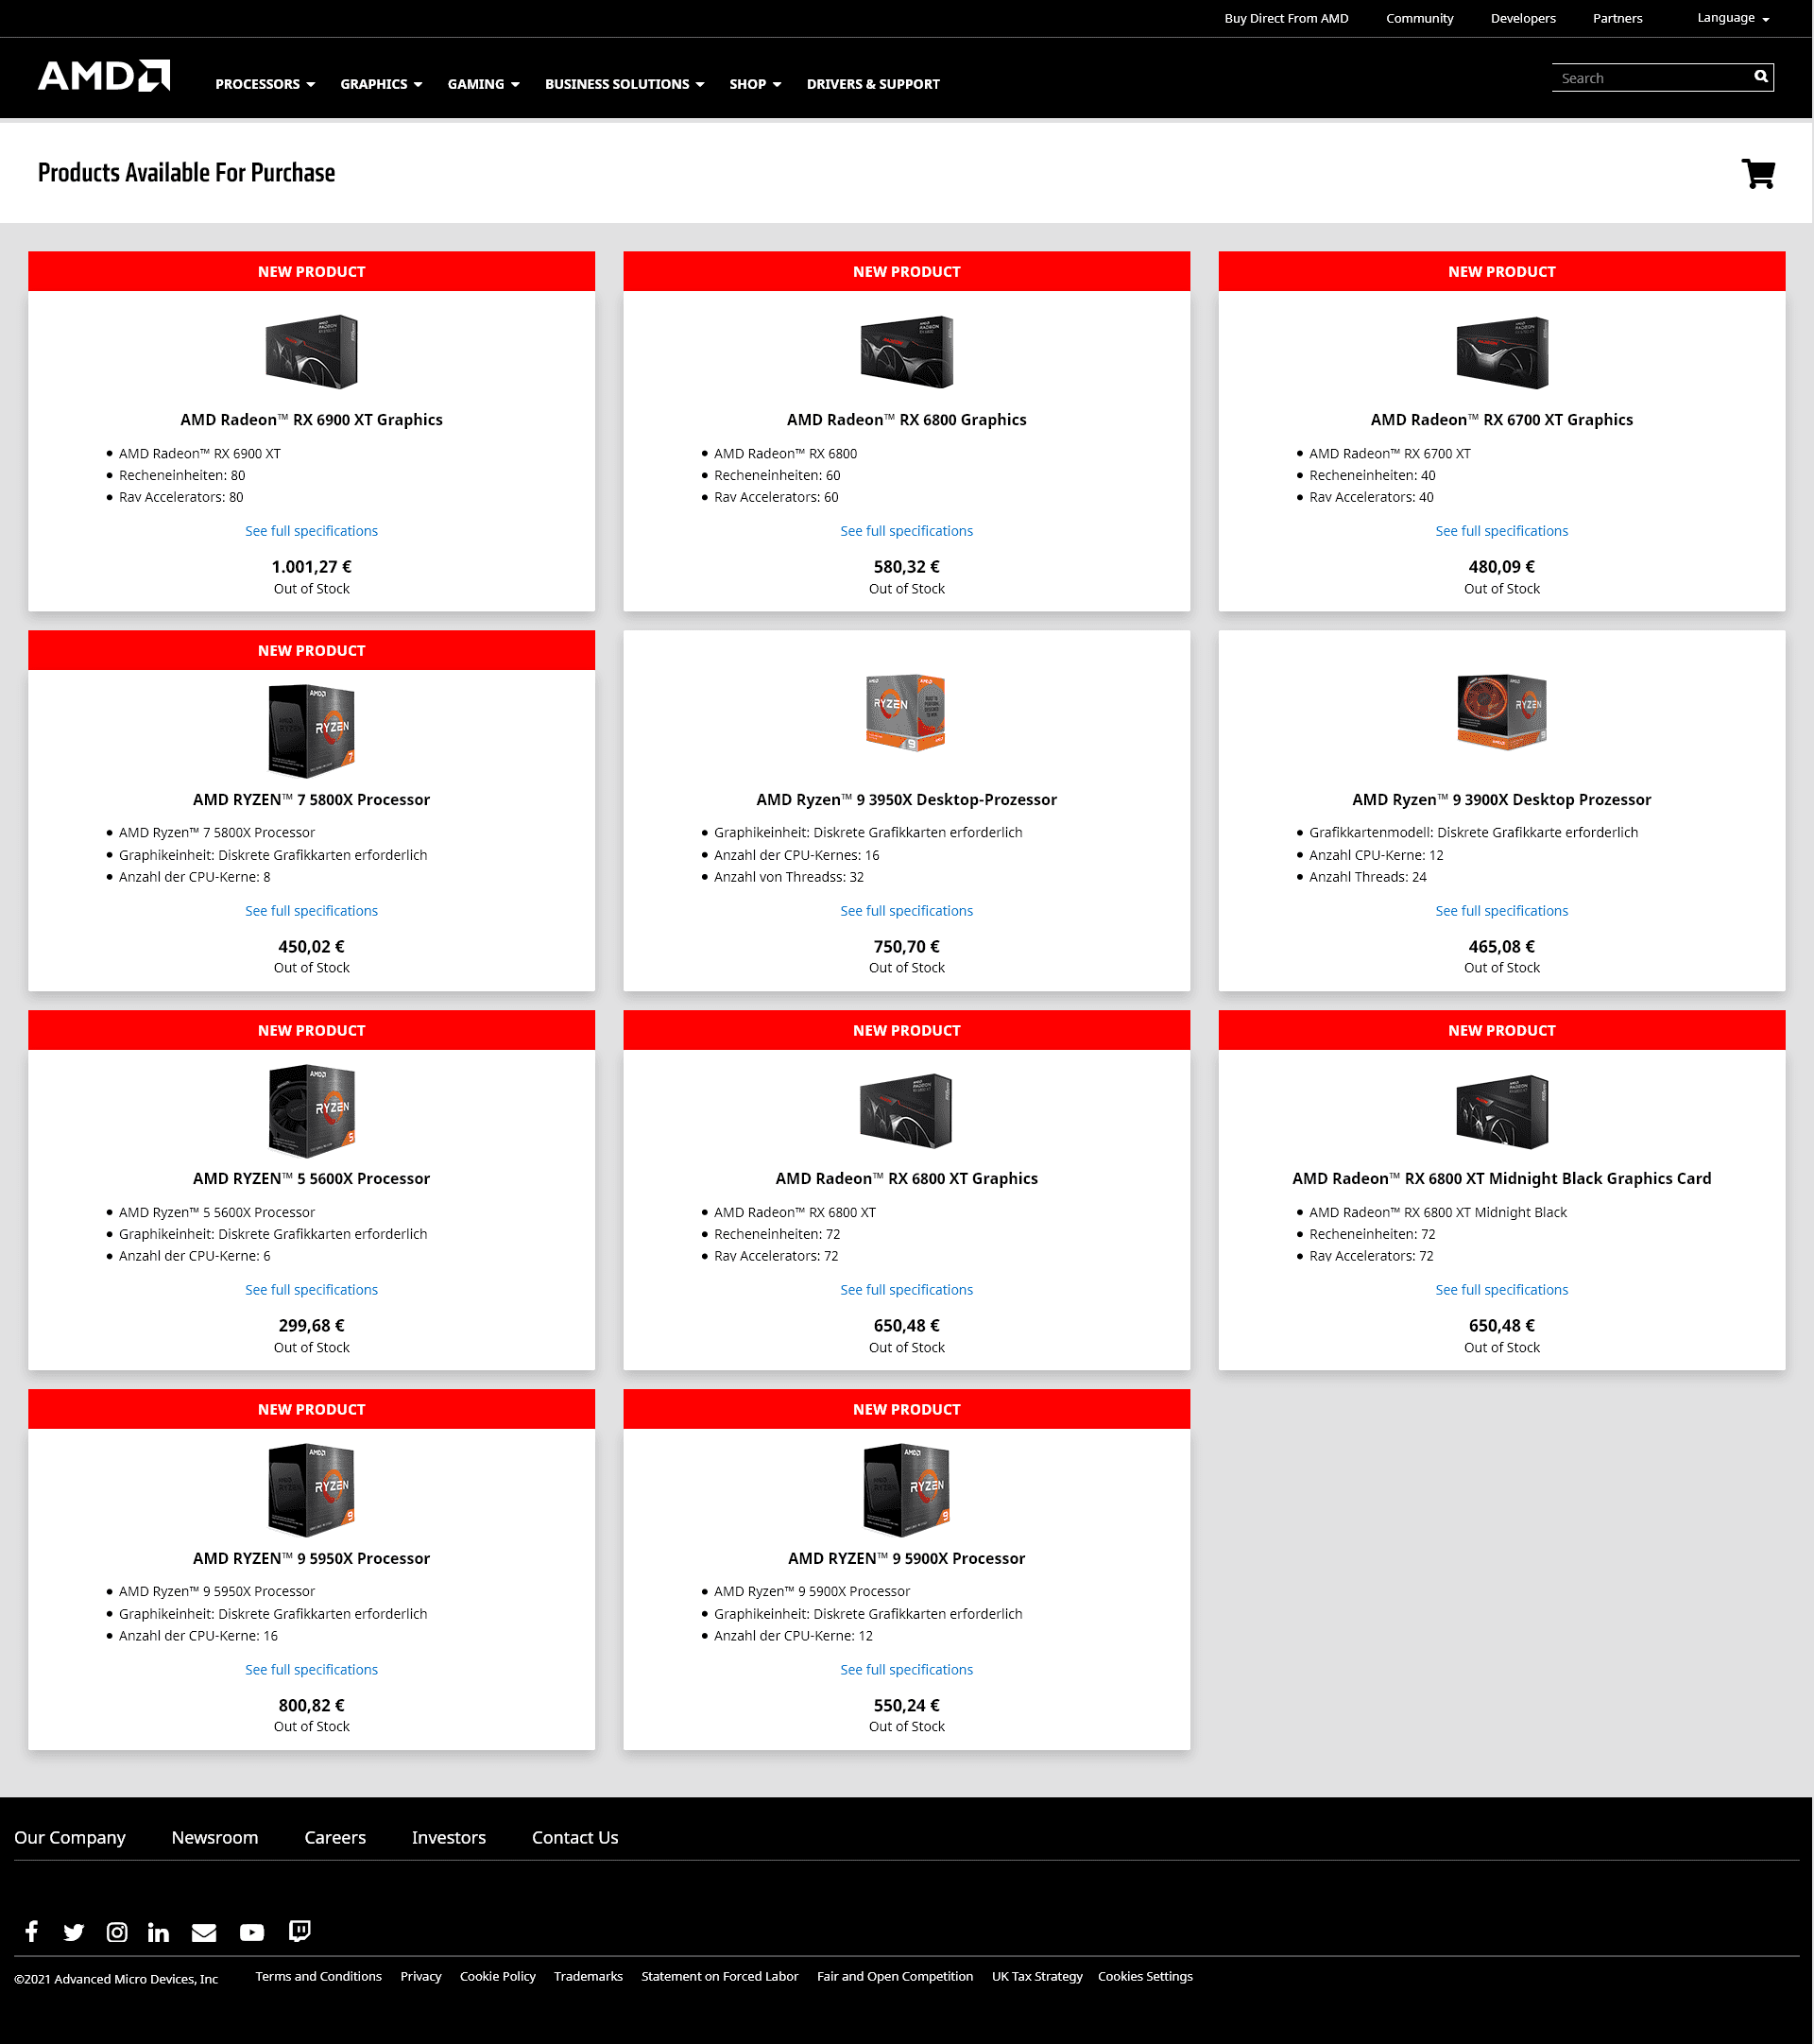The width and height of the screenshot is (1814, 2044).
Task: Expand the Business Solutions menu
Action: pyautogui.click(x=625, y=84)
